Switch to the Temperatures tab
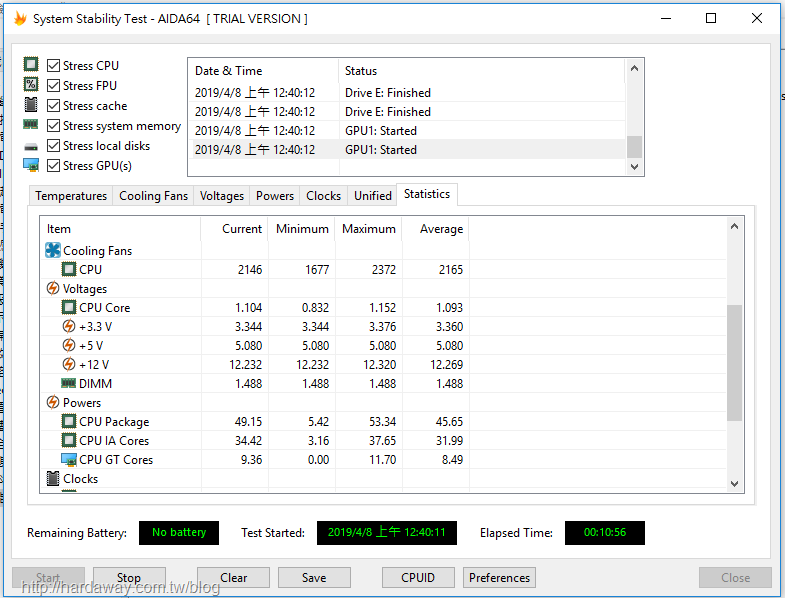This screenshot has height=598, width=785. (71, 196)
